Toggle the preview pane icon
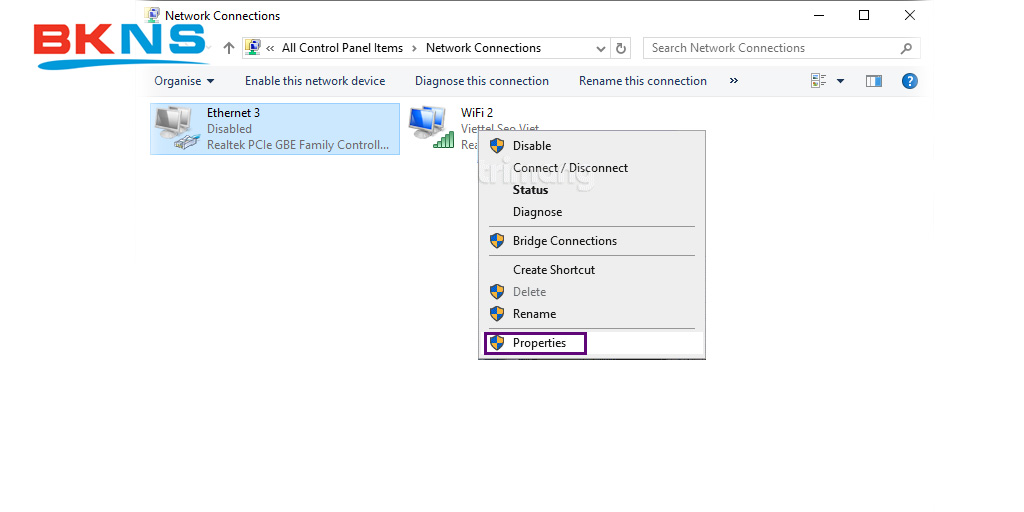The image size is (1024, 512). (x=874, y=81)
